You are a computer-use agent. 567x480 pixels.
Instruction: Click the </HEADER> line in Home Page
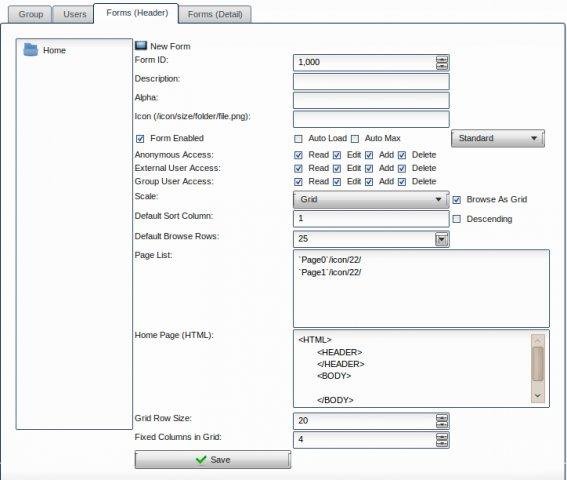tap(340, 364)
